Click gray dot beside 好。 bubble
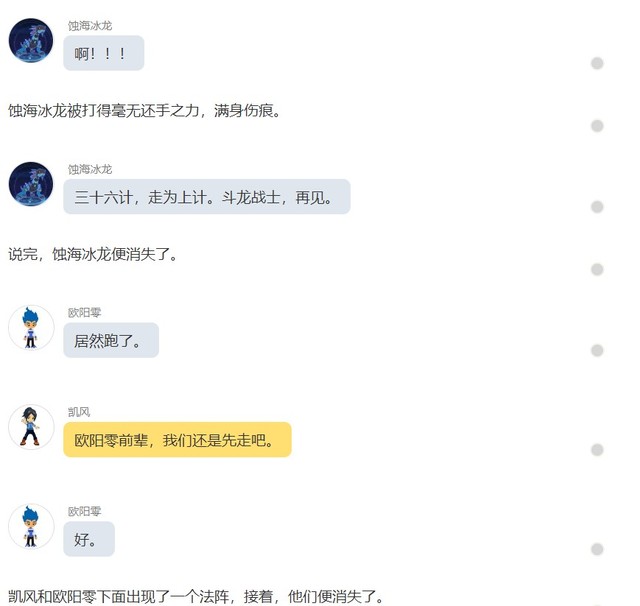Image resolution: width=640 pixels, height=606 pixels. pos(597,549)
